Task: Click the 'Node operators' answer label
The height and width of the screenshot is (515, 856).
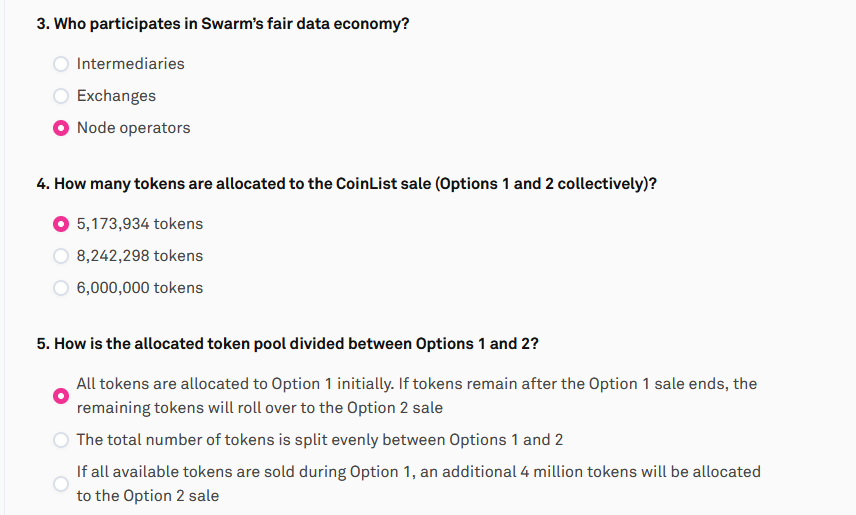Action: tap(134, 128)
